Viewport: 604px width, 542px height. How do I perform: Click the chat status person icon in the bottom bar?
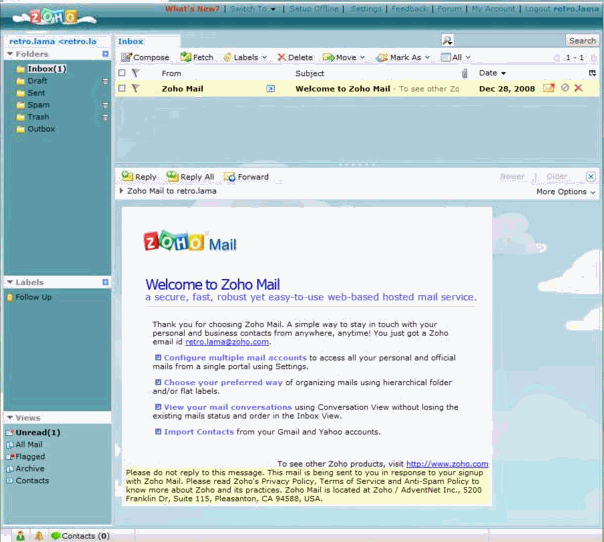20,535
